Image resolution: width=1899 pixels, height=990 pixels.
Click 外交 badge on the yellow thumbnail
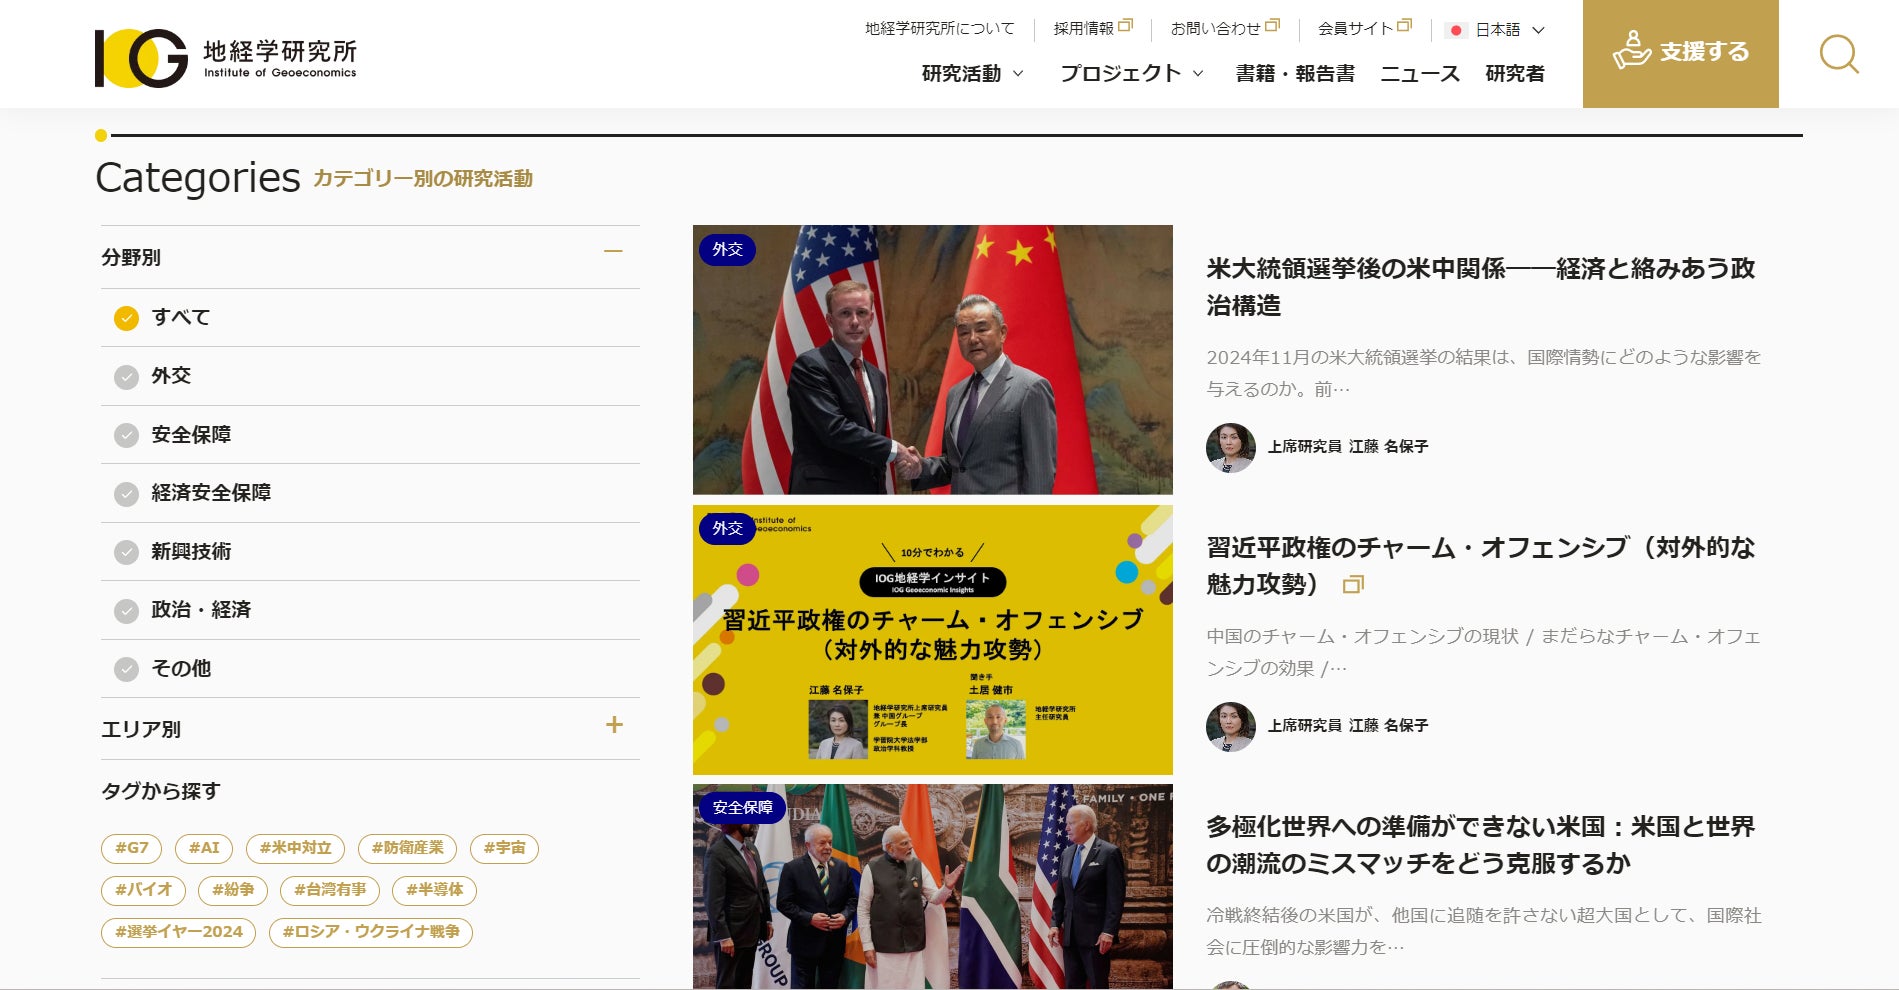pos(727,529)
